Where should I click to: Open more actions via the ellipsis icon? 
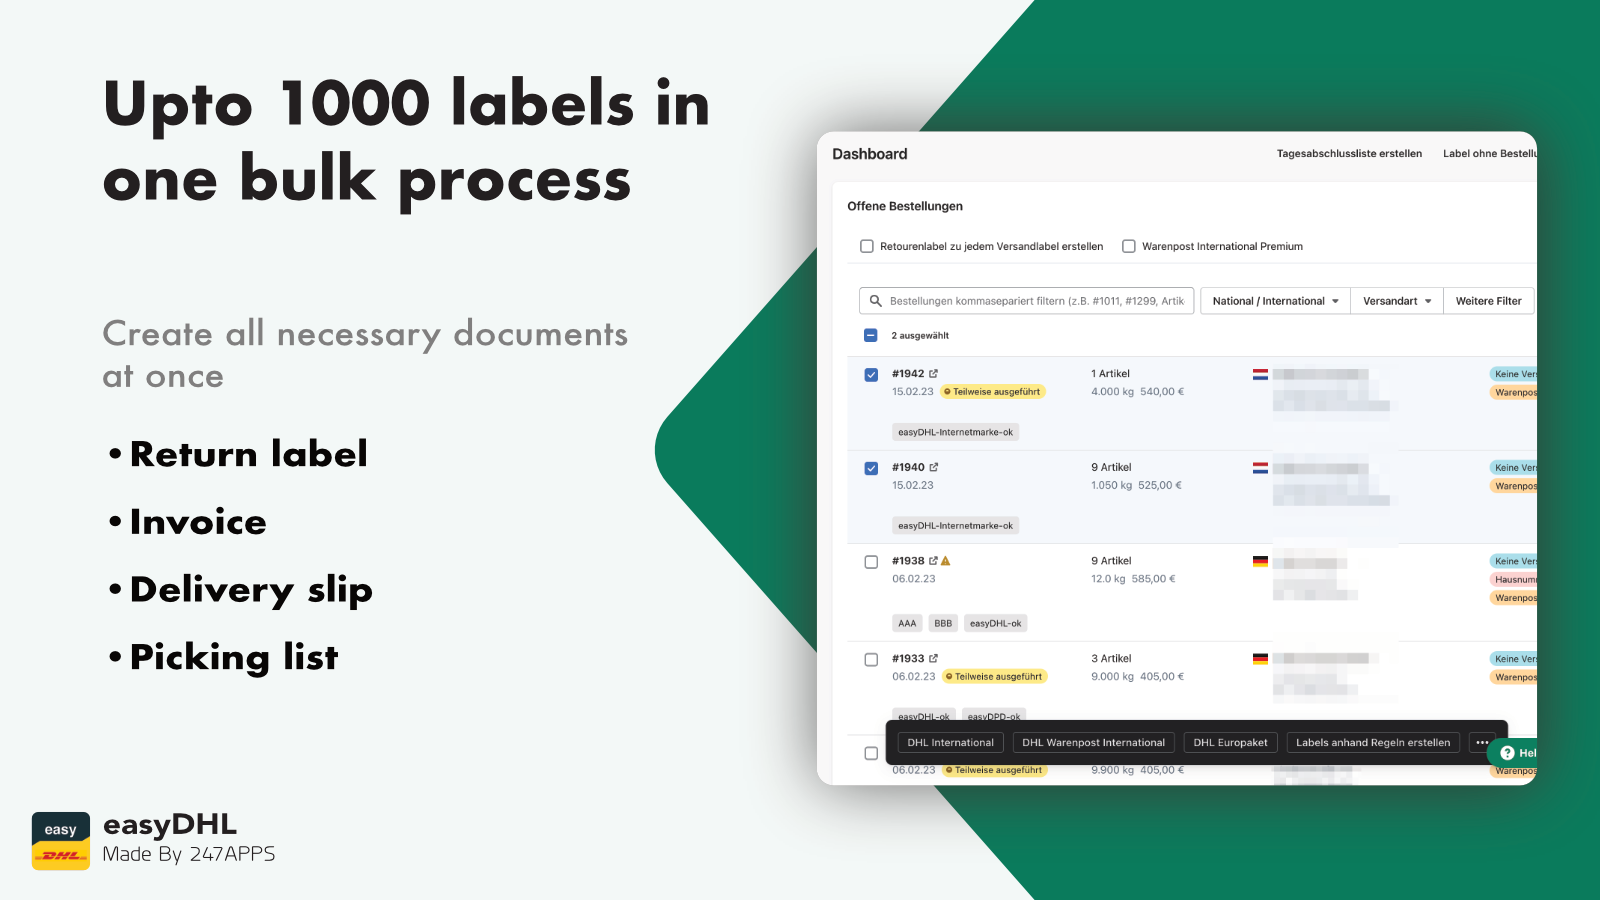point(1483,742)
